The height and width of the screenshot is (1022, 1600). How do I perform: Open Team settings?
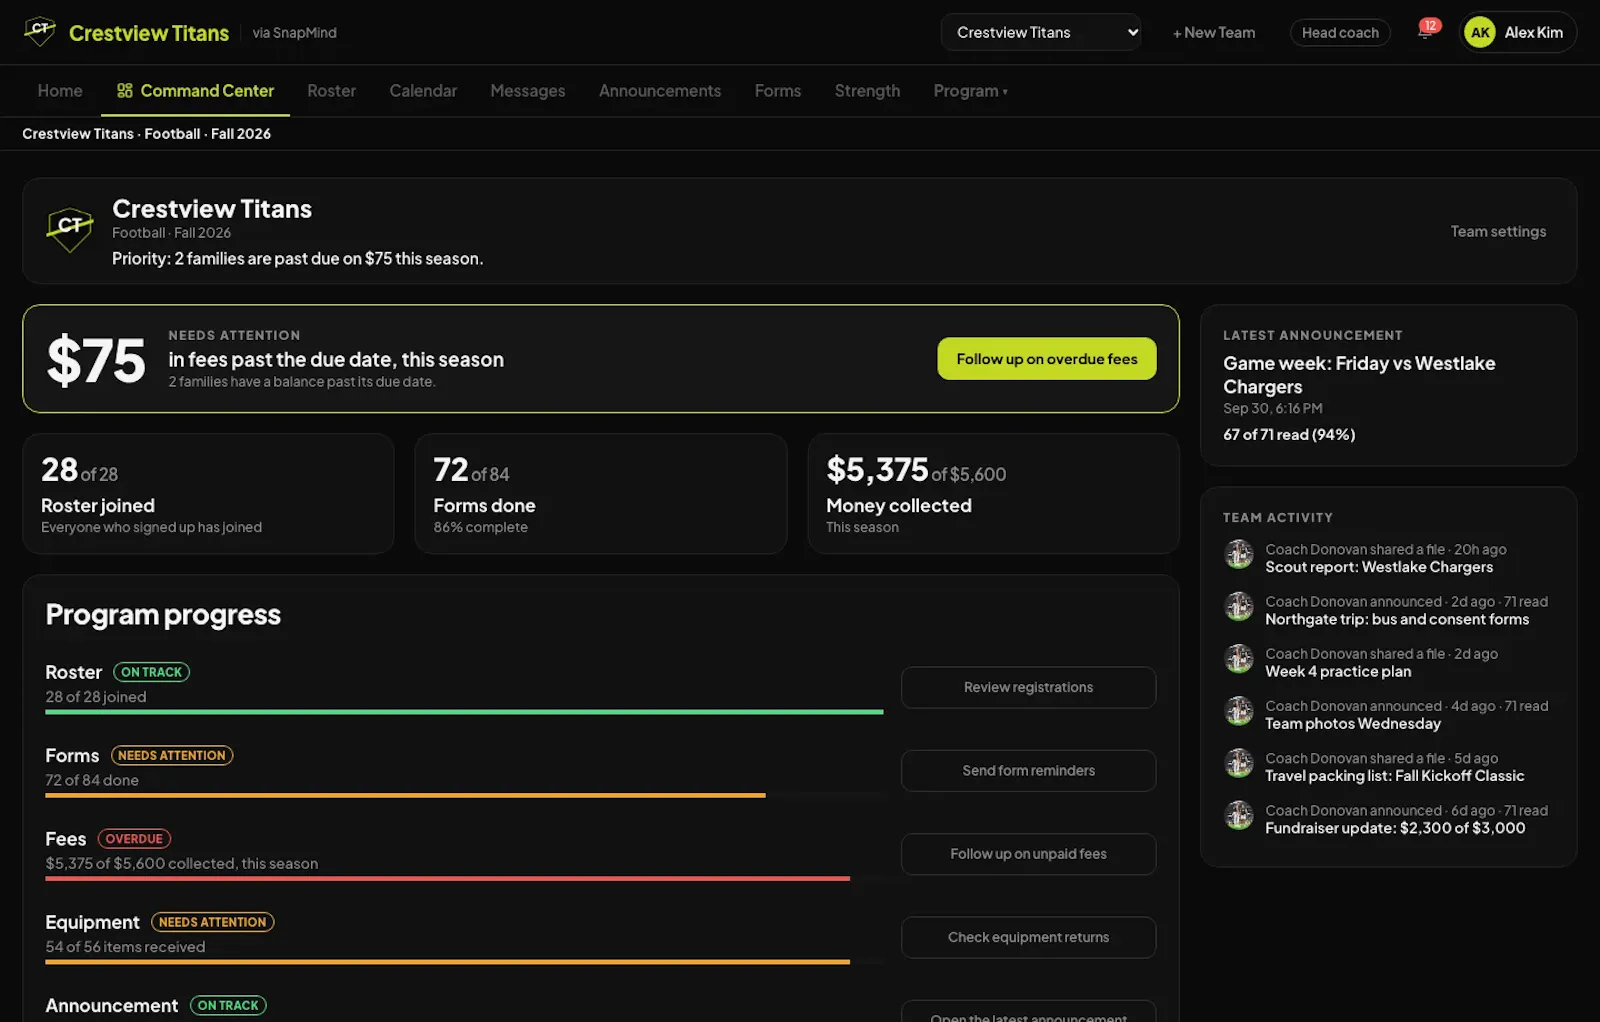(x=1498, y=231)
